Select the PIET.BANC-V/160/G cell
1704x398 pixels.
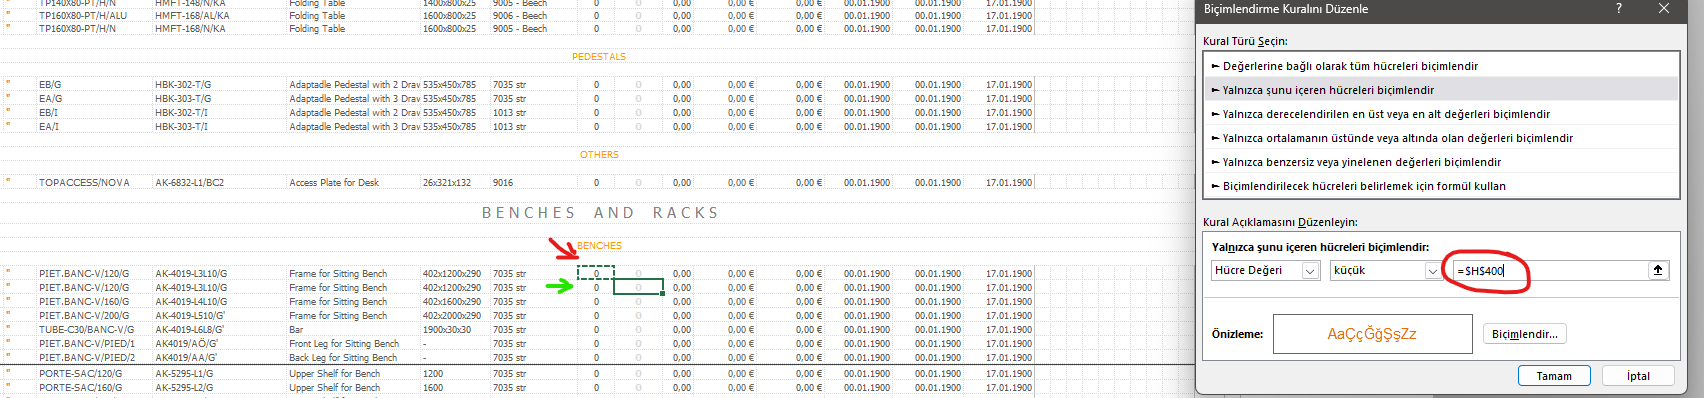click(x=84, y=302)
